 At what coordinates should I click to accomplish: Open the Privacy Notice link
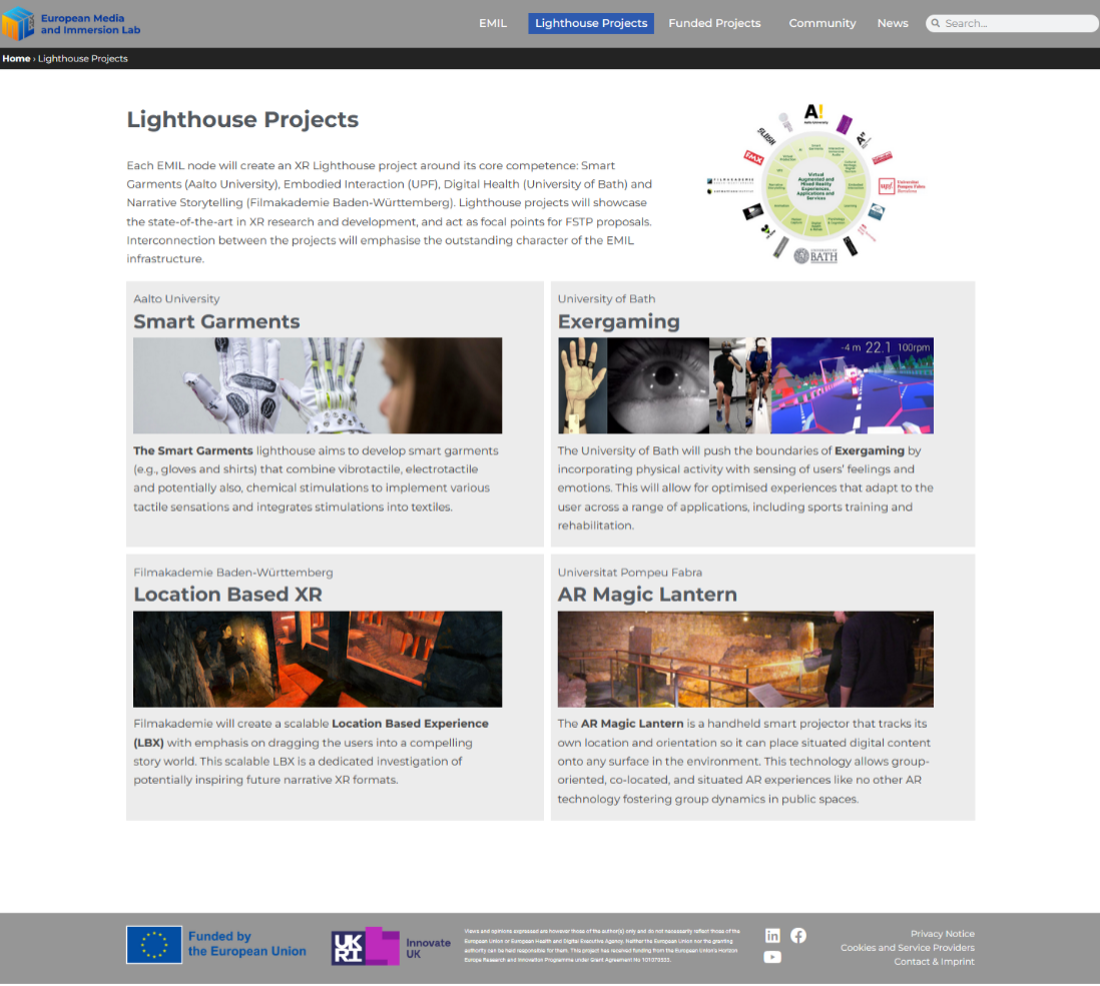tap(942, 934)
